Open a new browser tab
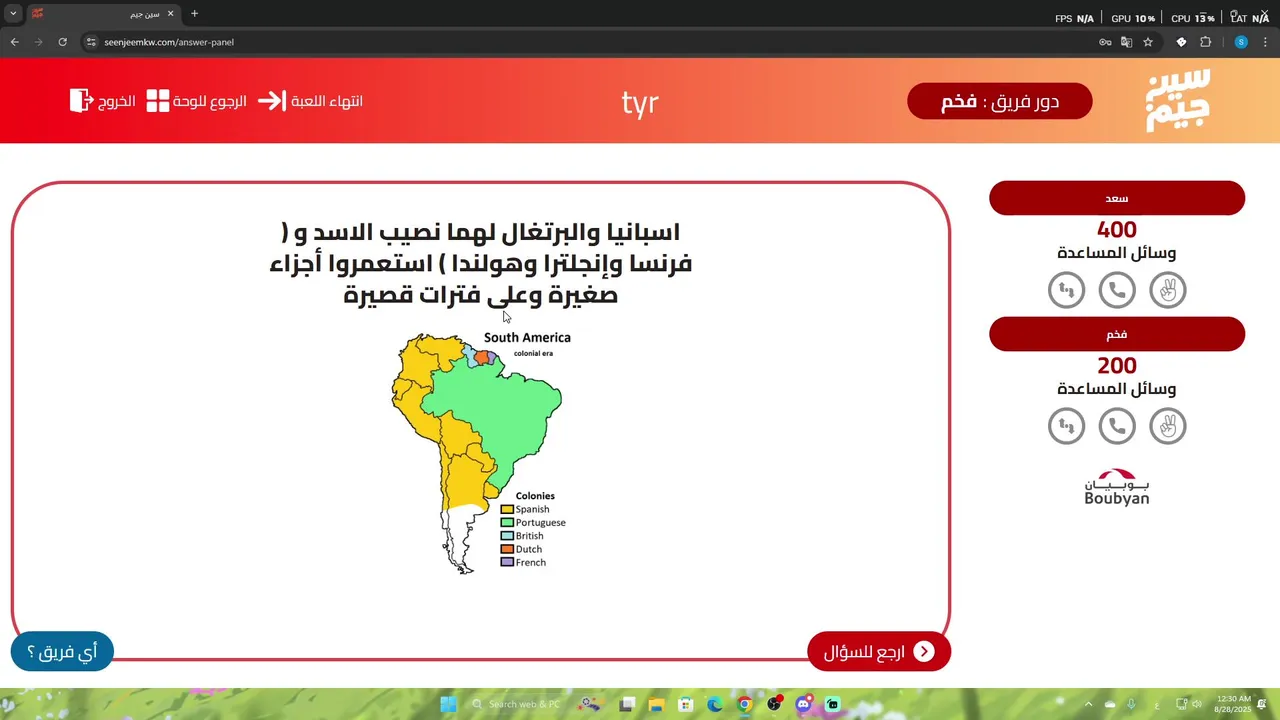Image resolution: width=1280 pixels, height=720 pixels. (x=194, y=14)
